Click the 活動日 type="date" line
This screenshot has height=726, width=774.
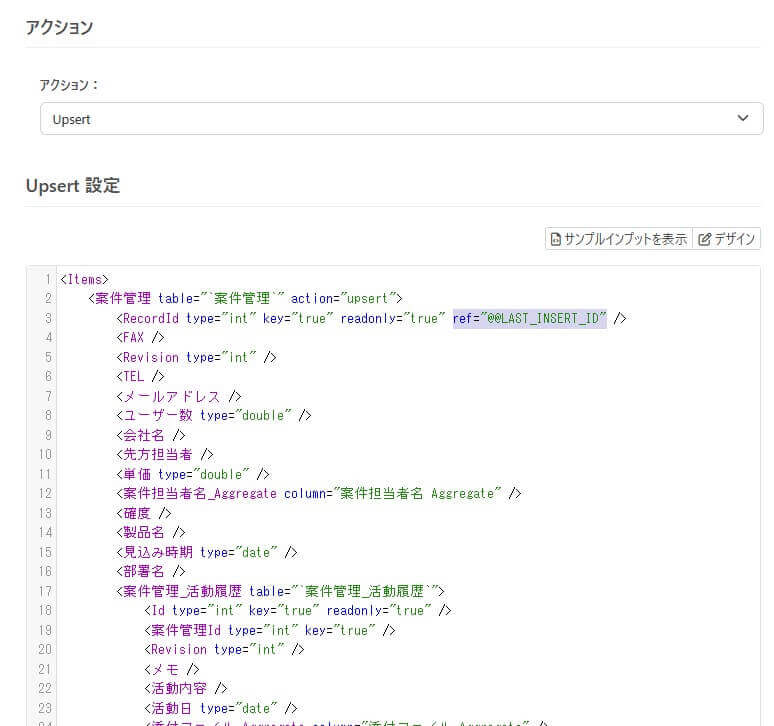click(x=221, y=708)
